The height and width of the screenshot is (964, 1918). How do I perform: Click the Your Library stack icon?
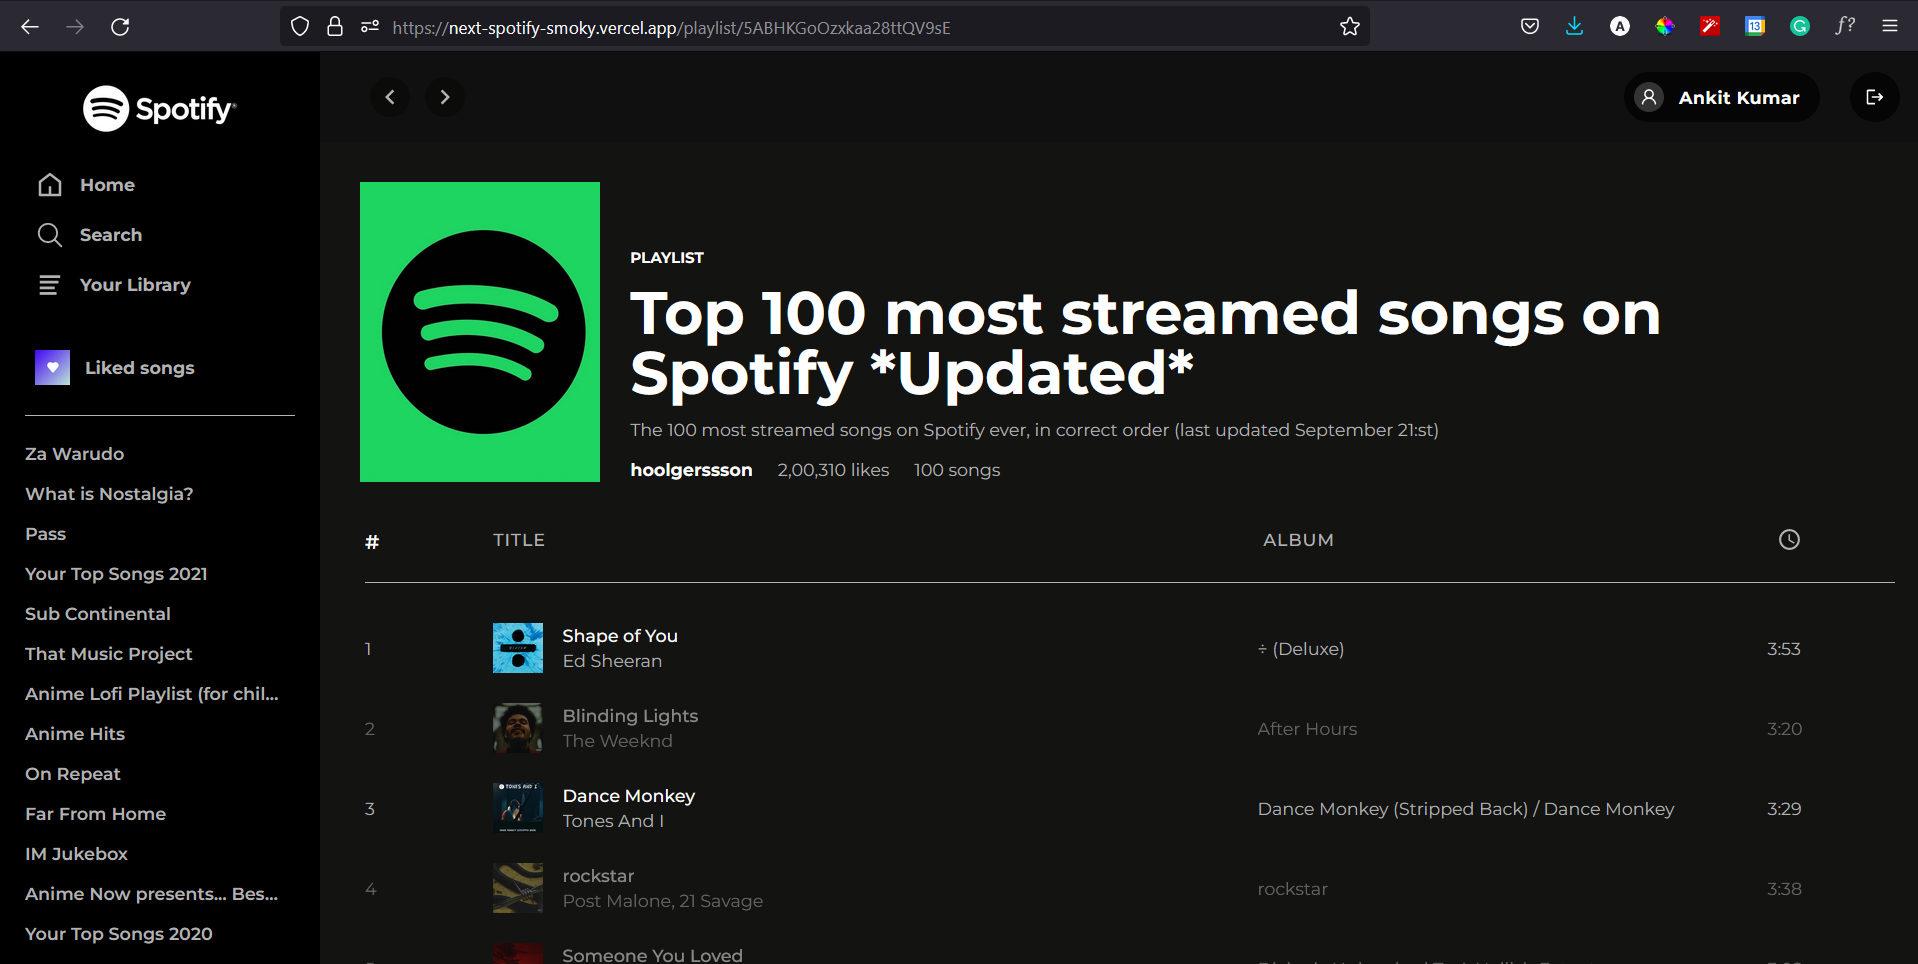tap(50, 285)
